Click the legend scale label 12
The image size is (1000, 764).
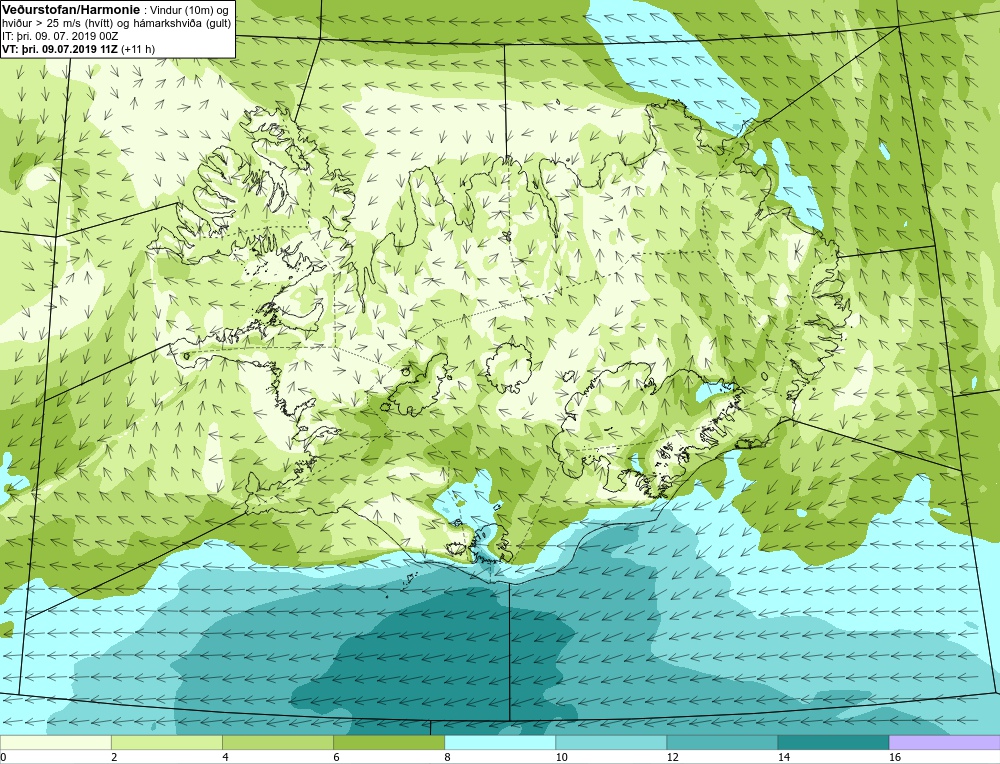pos(673,757)
